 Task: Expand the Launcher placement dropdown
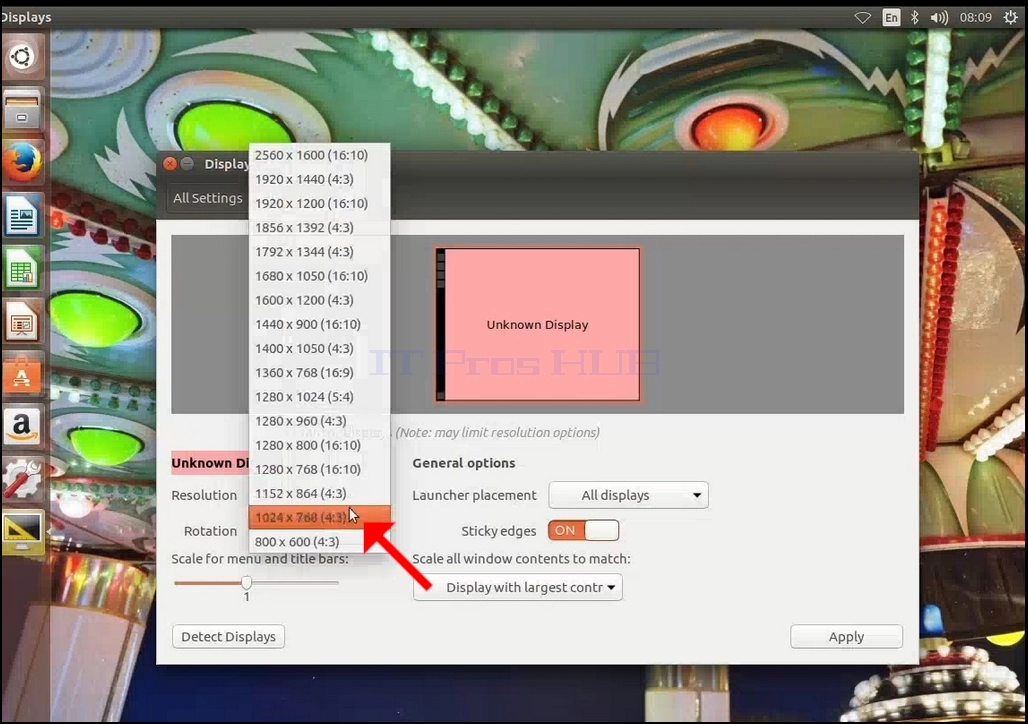(x=628, y=495)
